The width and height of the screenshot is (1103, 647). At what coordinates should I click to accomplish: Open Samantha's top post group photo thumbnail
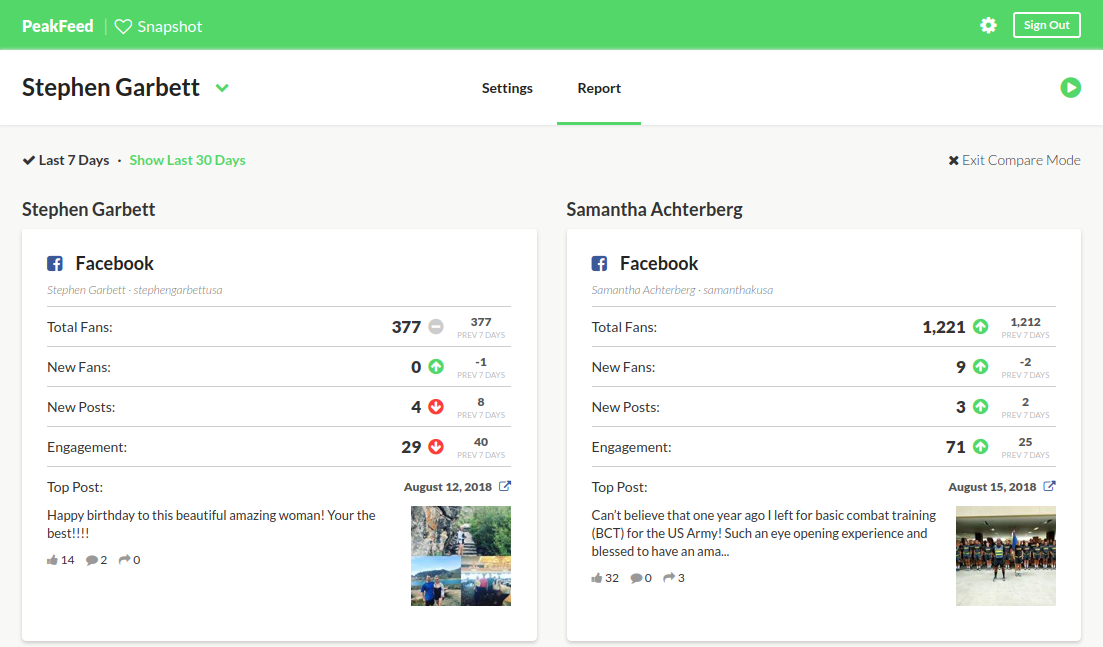(x=1005, y=556)
